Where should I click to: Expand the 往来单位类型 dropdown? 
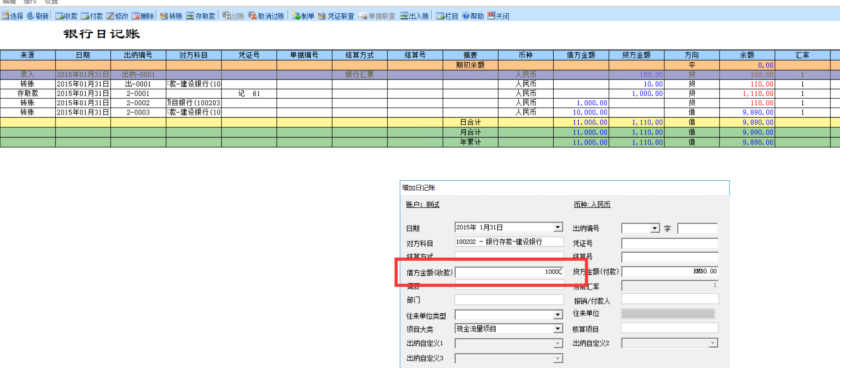[x=558, y=314]
